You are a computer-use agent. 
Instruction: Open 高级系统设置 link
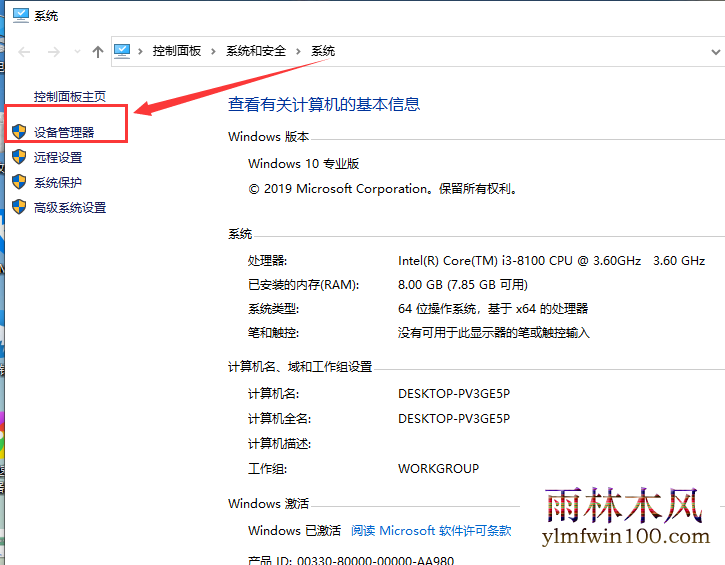point(70,208)
